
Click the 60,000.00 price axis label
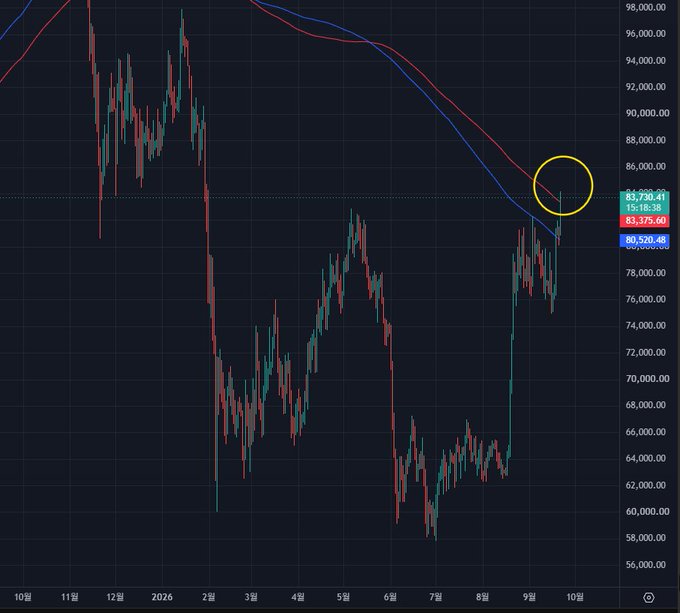[647, 512]
